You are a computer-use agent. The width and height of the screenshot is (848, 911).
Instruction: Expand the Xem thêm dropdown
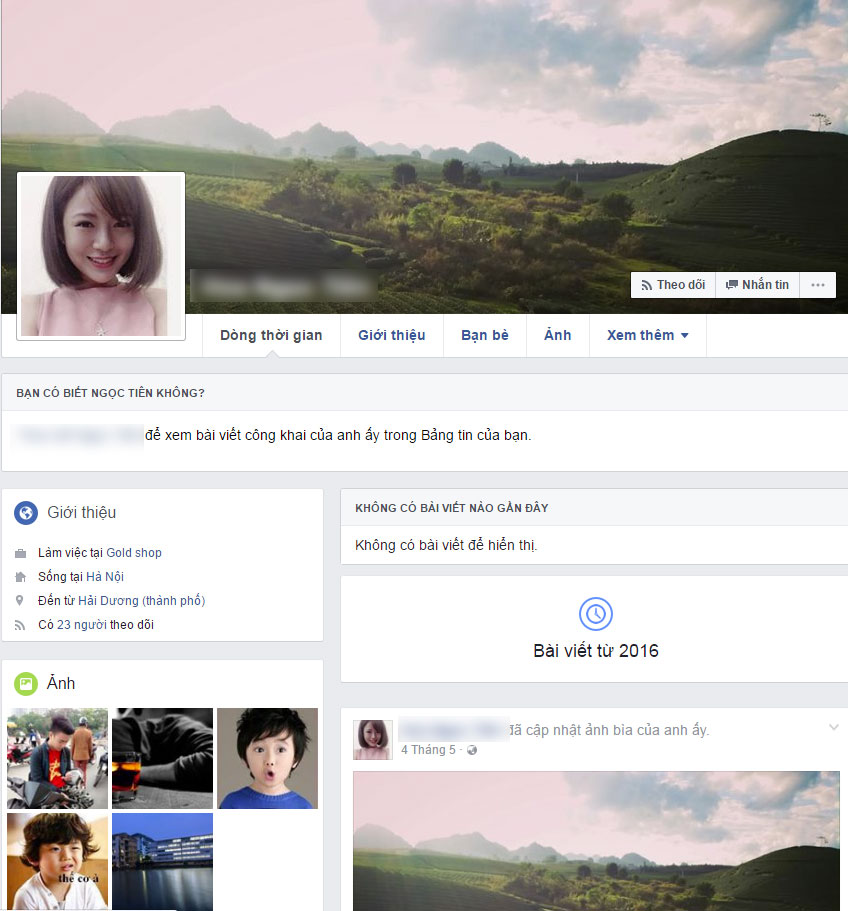[648, 335]
